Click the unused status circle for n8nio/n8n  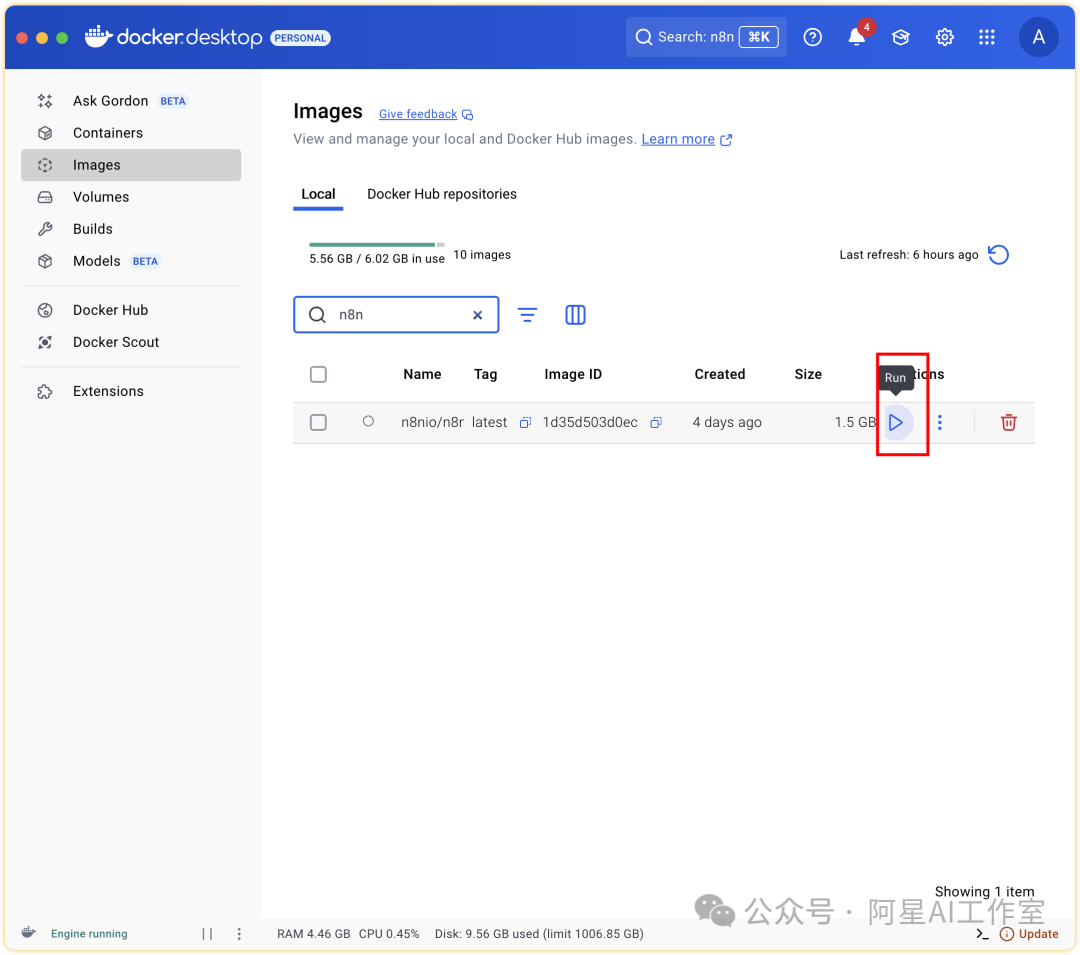coord(368,421)
